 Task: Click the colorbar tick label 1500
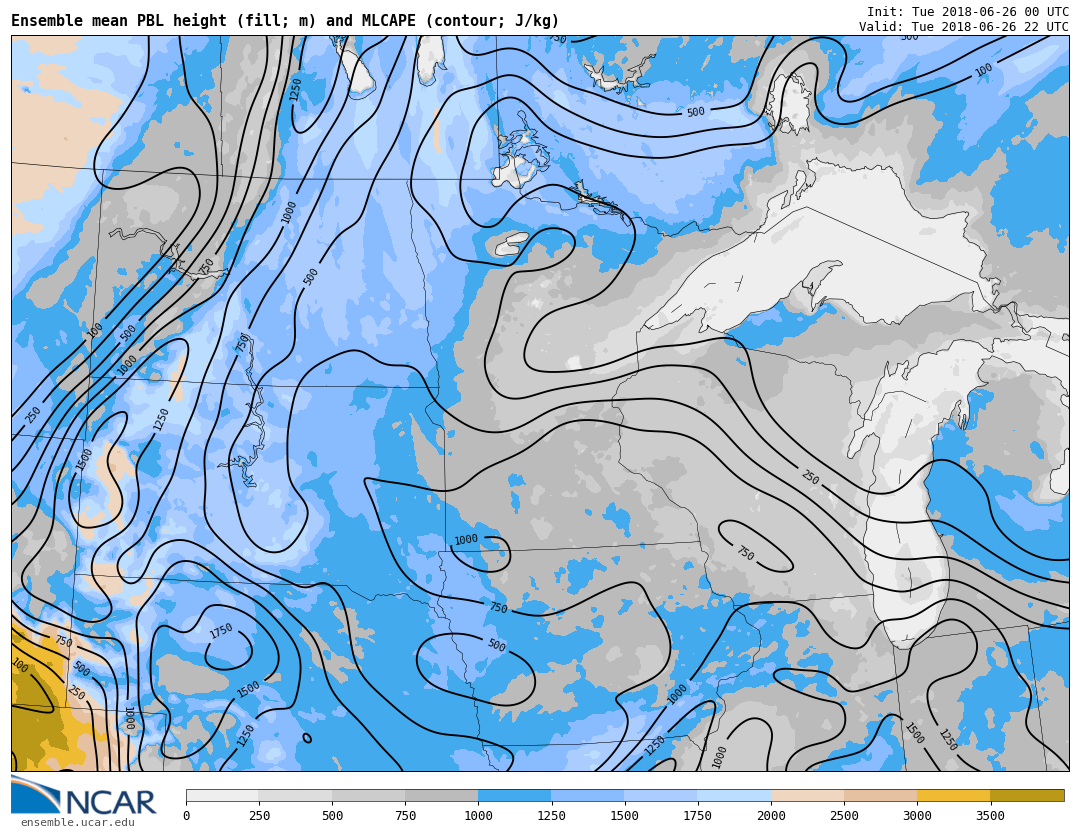click(x=625, y=816)
